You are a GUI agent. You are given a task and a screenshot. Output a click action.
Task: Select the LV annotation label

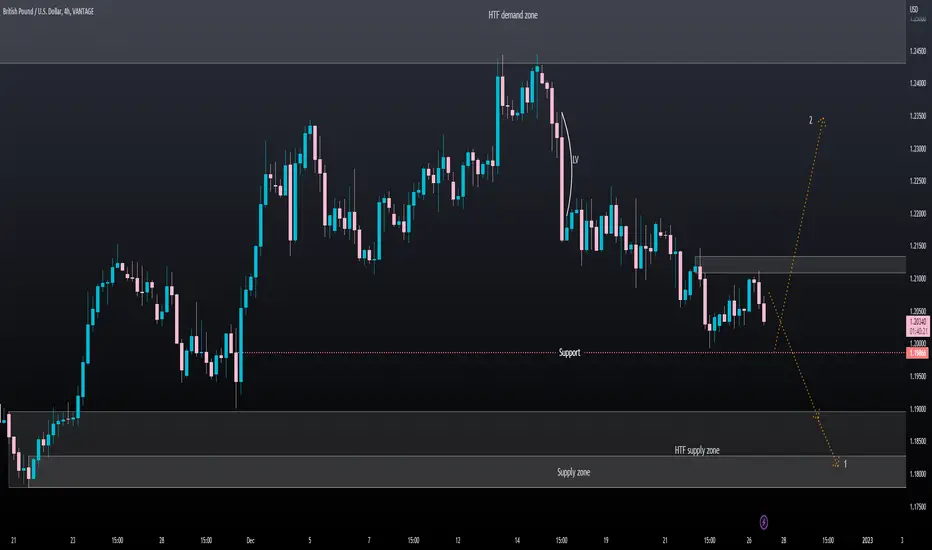(575, 160)
